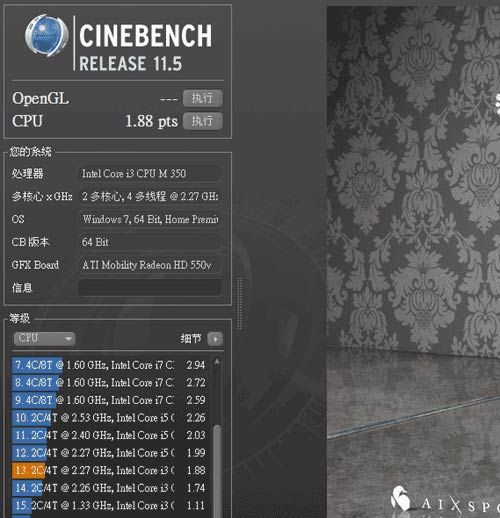Select ranking row 11 Core i5 at 2.40 GHz
Screen dimensions: 500x518
(x=110, y=435)
